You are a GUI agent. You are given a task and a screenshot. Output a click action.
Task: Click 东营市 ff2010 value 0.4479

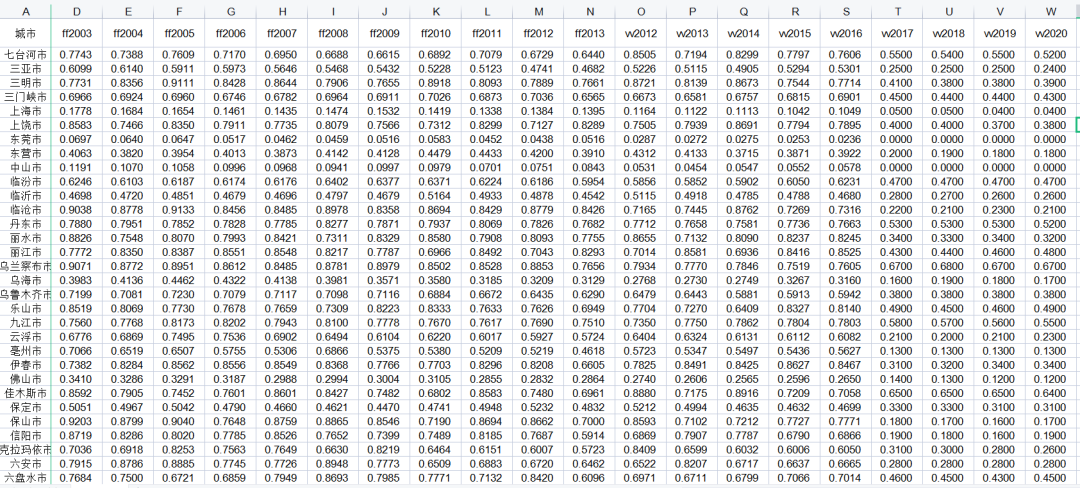(x=435, y=153)
